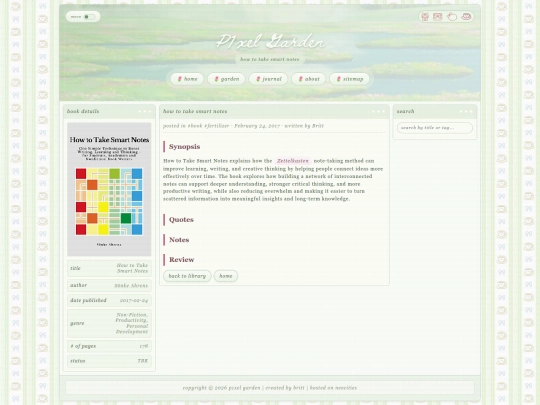Image resolution: width=540 pixels, height=405 pixels.
Task: Click the book cover of How to Take Smart Notes
Action: [109, 189]
